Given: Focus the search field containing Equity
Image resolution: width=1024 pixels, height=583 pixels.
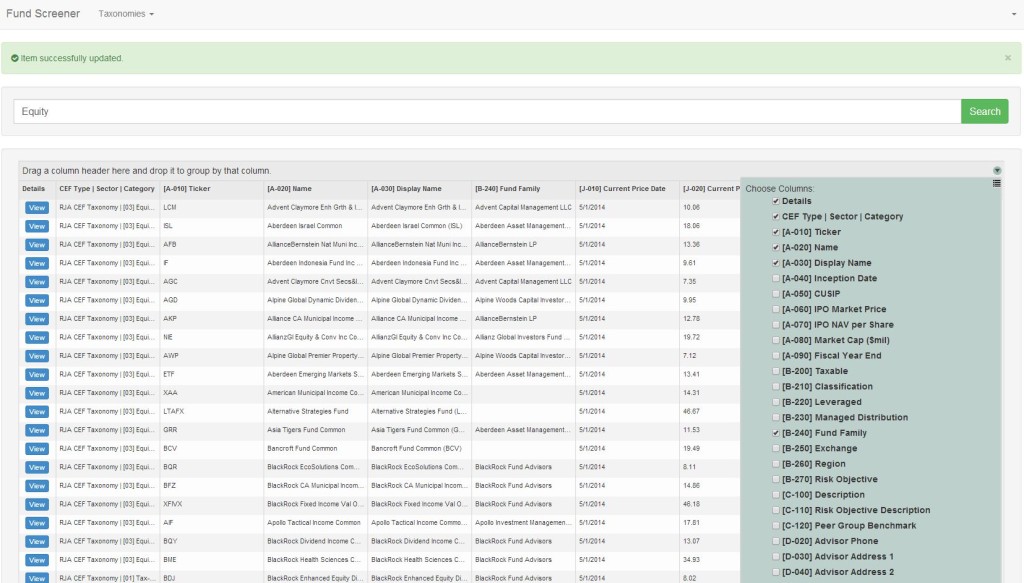Looking at the screenshot, I should [x=487, y=112].
